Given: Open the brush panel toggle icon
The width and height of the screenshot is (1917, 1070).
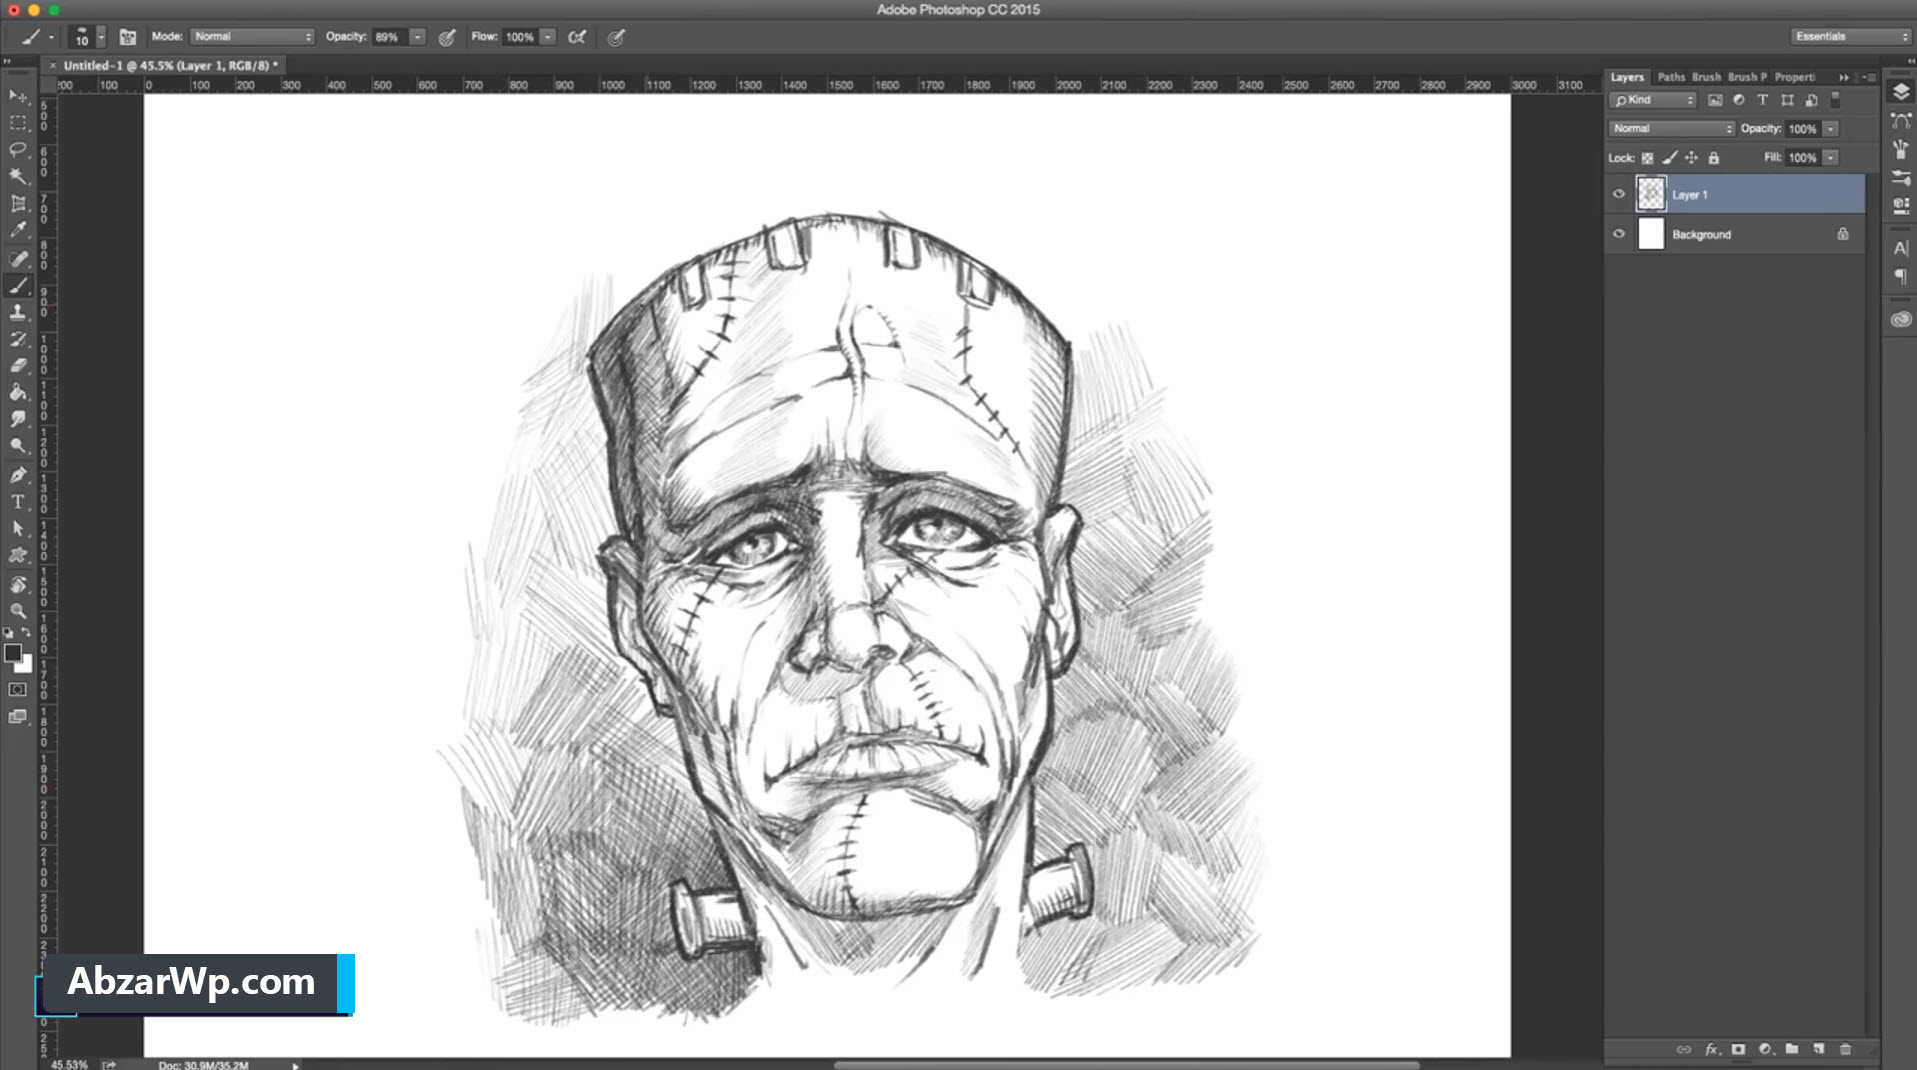Looking at the screenshot, I should [128, 37].
